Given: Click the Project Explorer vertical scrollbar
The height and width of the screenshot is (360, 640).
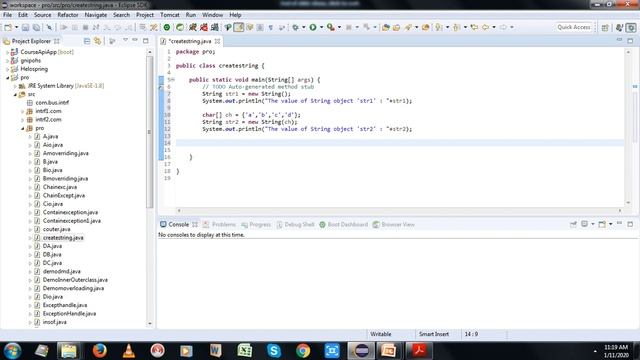Looking at the screenshot, I should [150, 131].
